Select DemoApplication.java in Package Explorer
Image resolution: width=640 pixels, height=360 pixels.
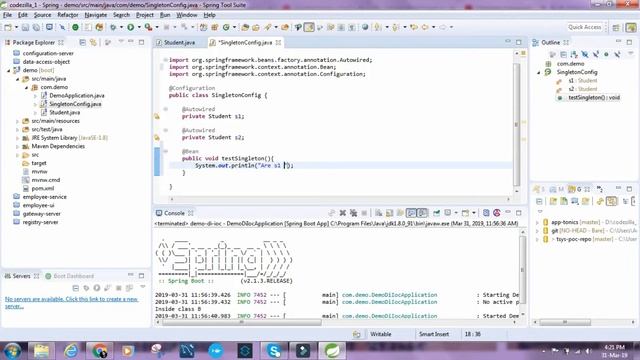coord(77,96)
